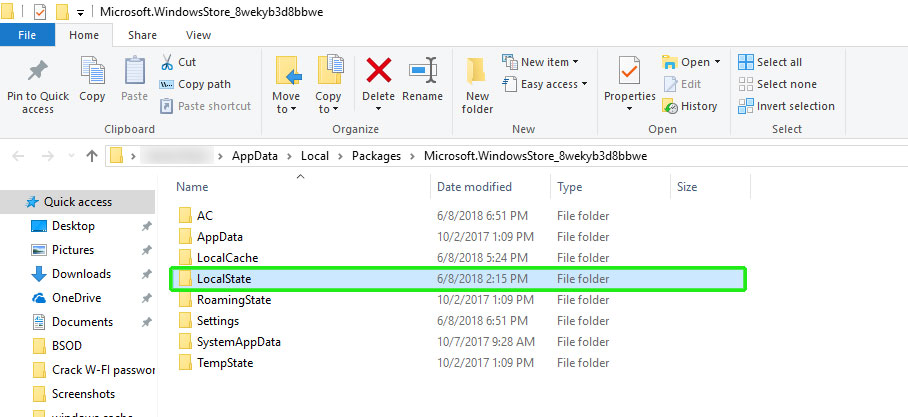
Task: Click the red Delete icon
Action: 378,71
